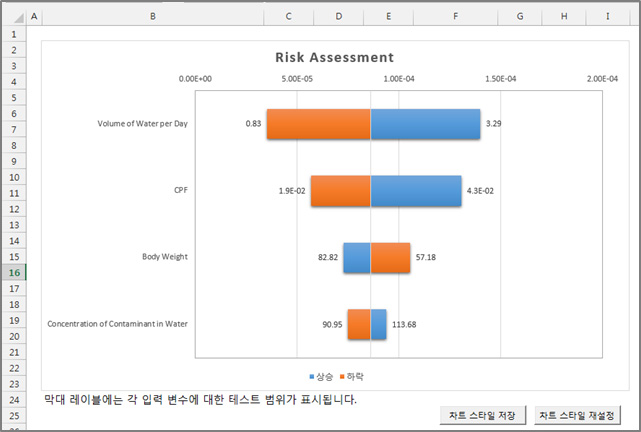Click data label 3.29
This screenshot has width=641, height=432.
493,123
